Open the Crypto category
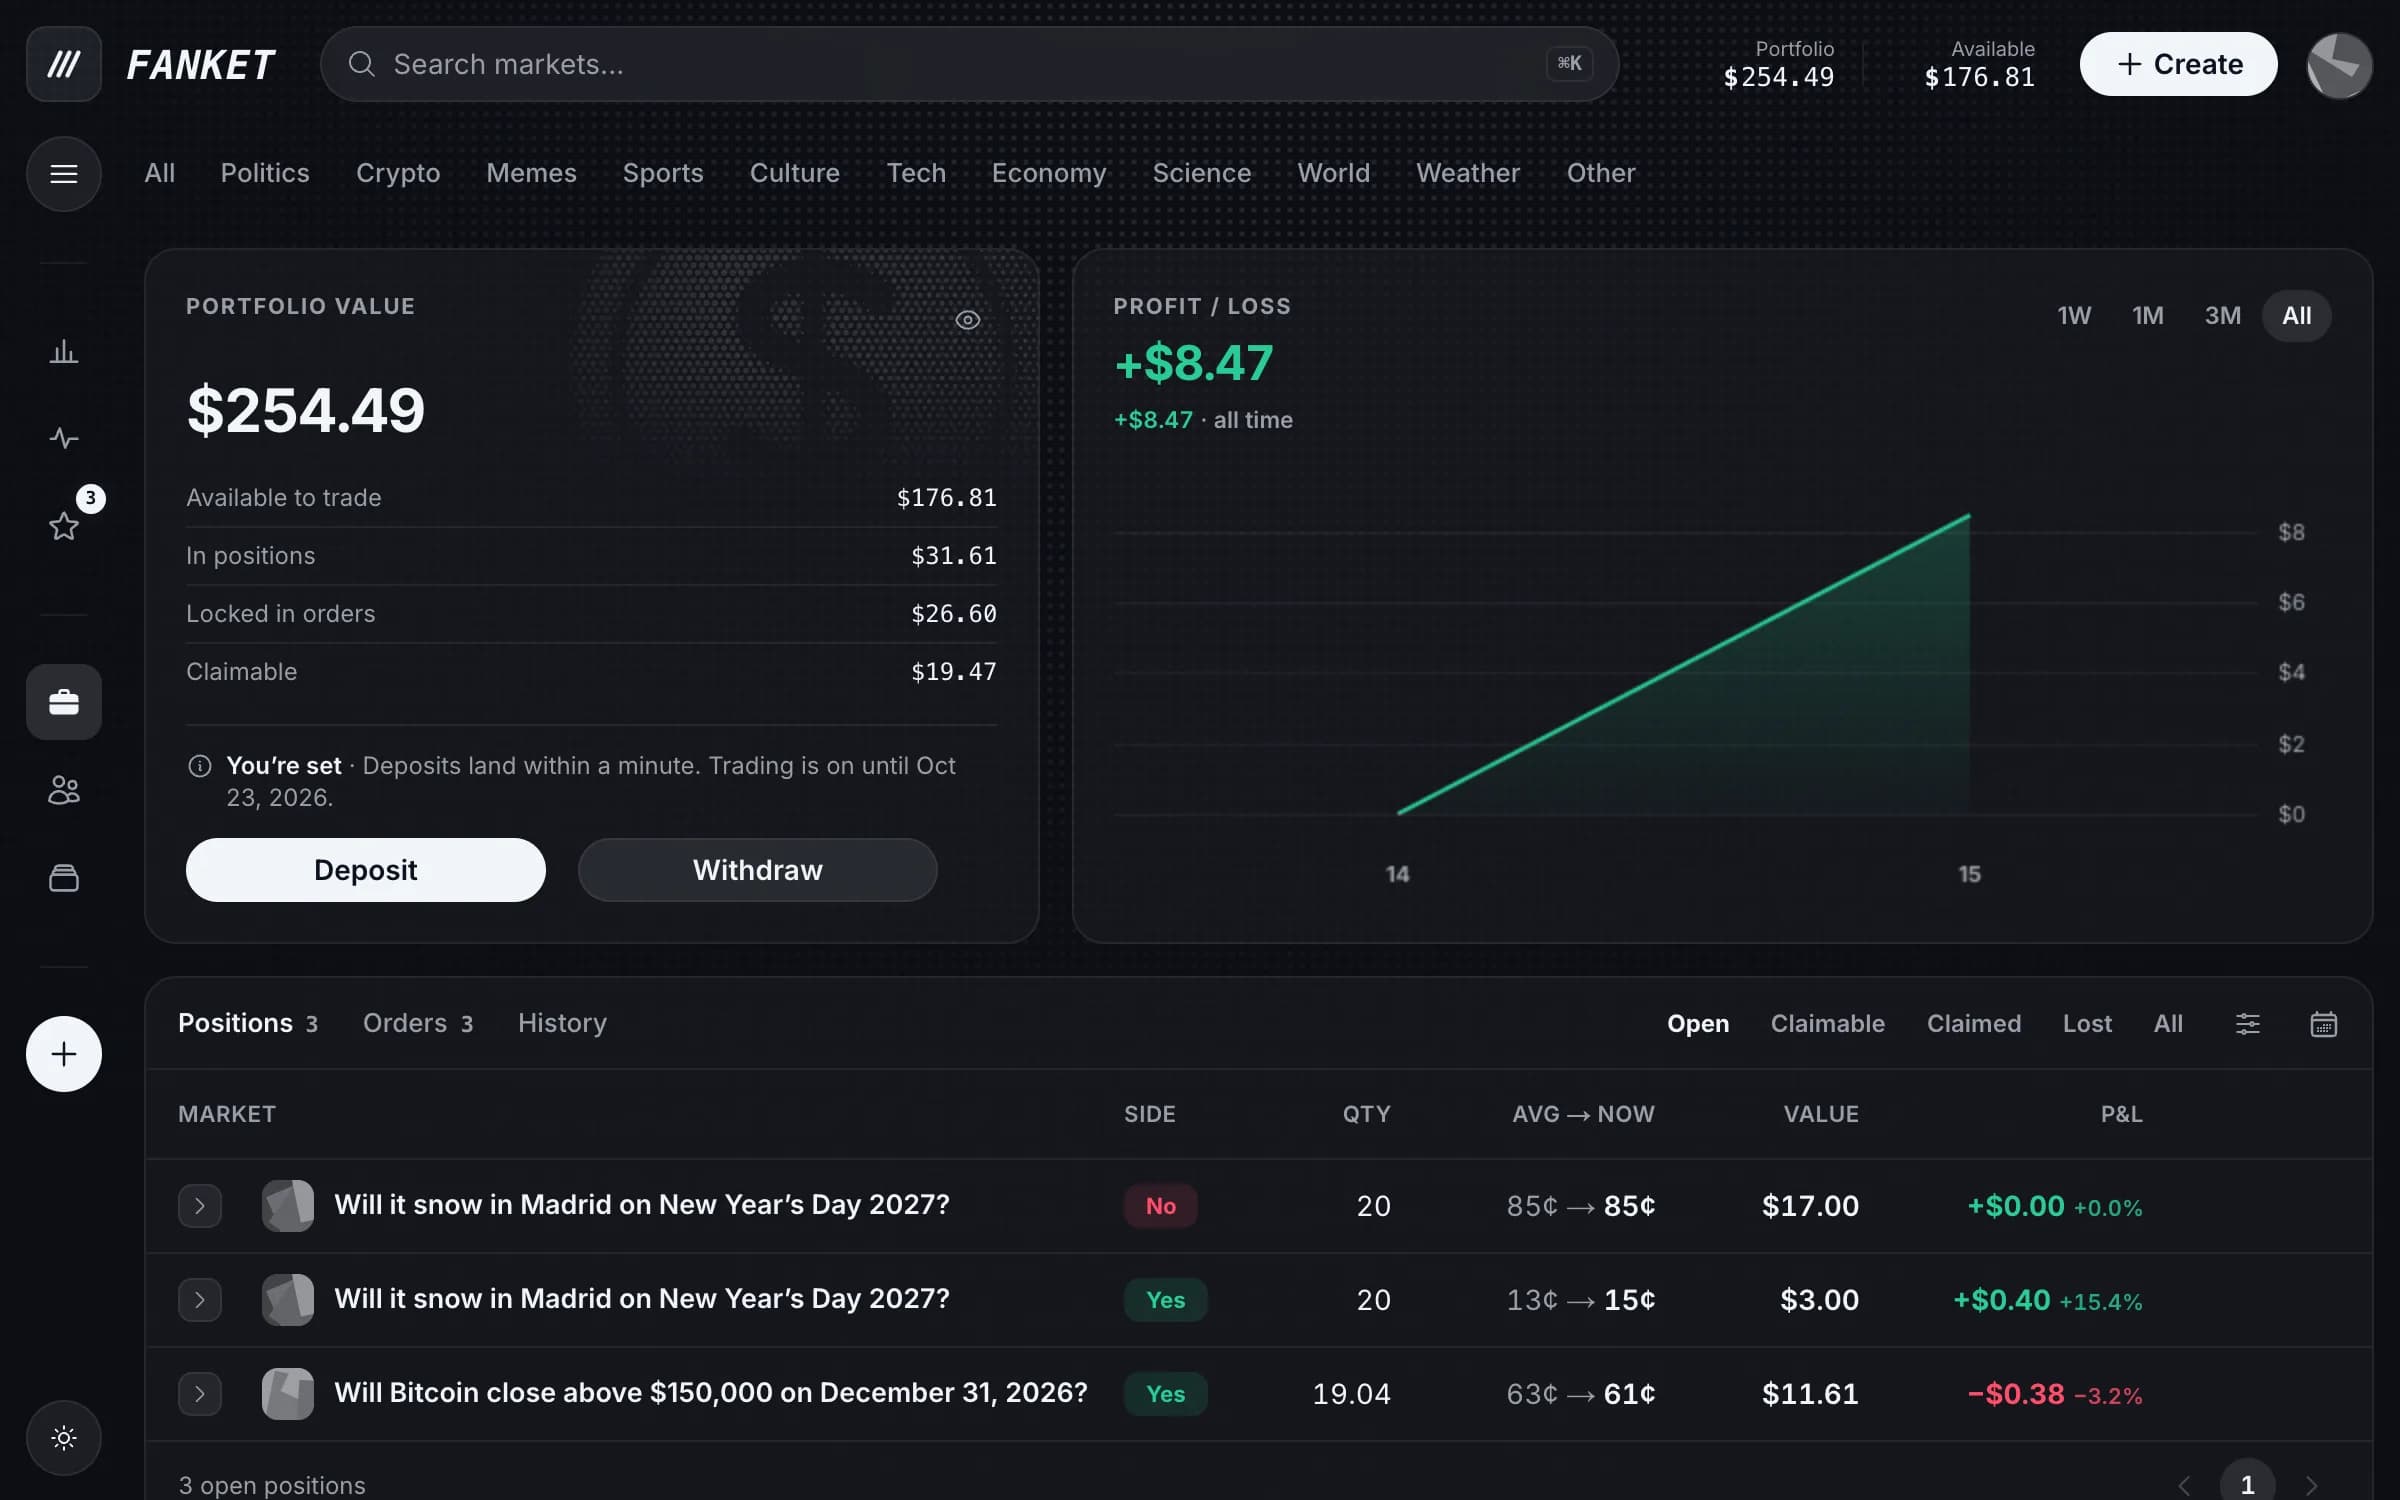The height and width of the screenshot is (1500, 2400). [x=398, y=173]
